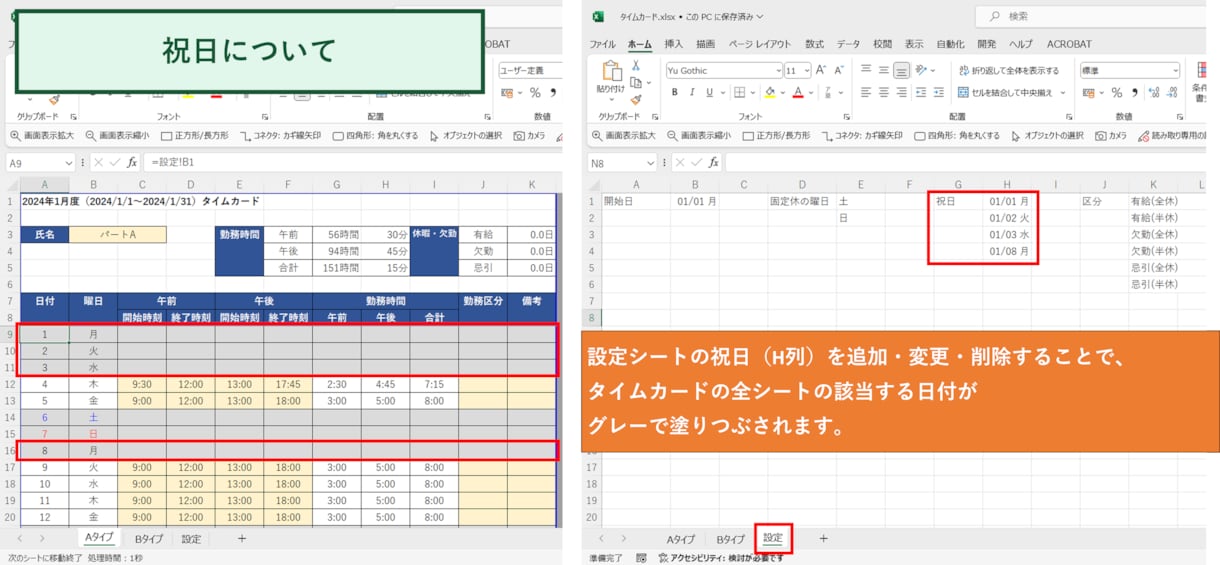Toggle 折り返して全体を表示する wrap text
Image resolution: width=1220 pixels, height=565 pixels.
point(1008,70)
